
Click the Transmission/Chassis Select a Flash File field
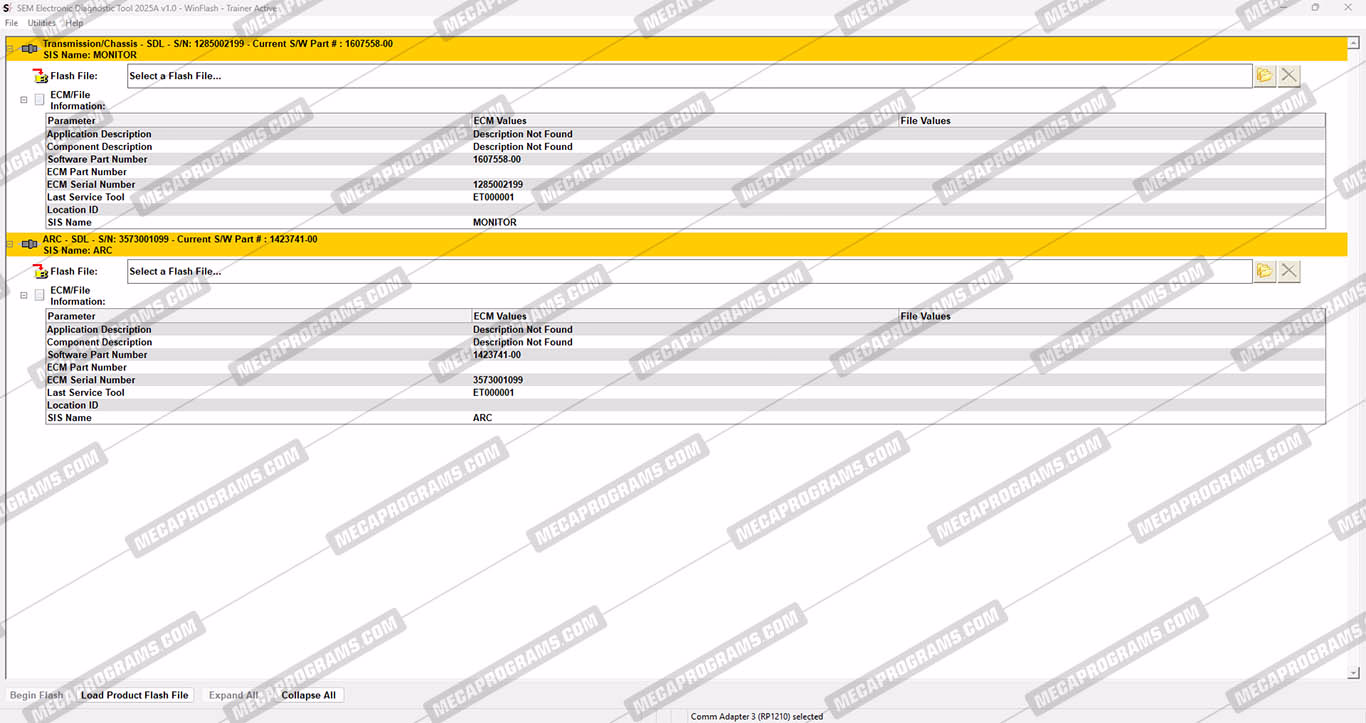tap(688, 76)
